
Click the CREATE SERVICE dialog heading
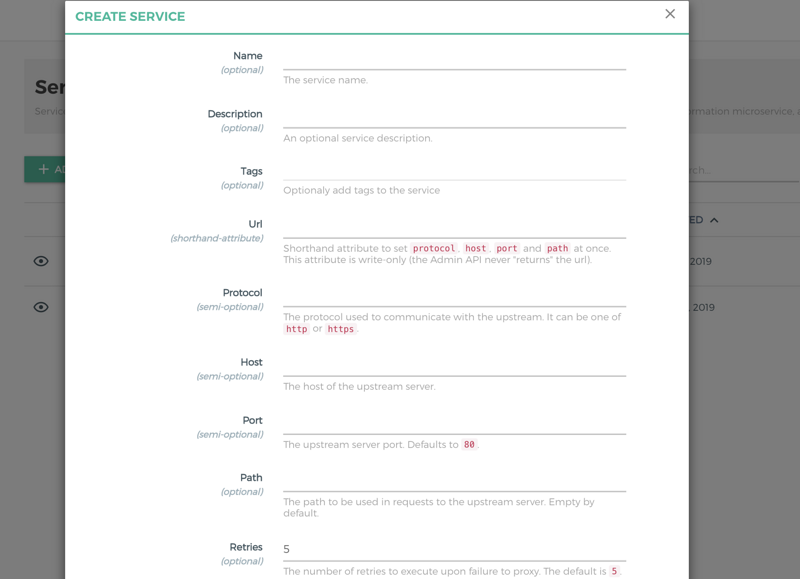pyautogui.click(x=130, y=17)
